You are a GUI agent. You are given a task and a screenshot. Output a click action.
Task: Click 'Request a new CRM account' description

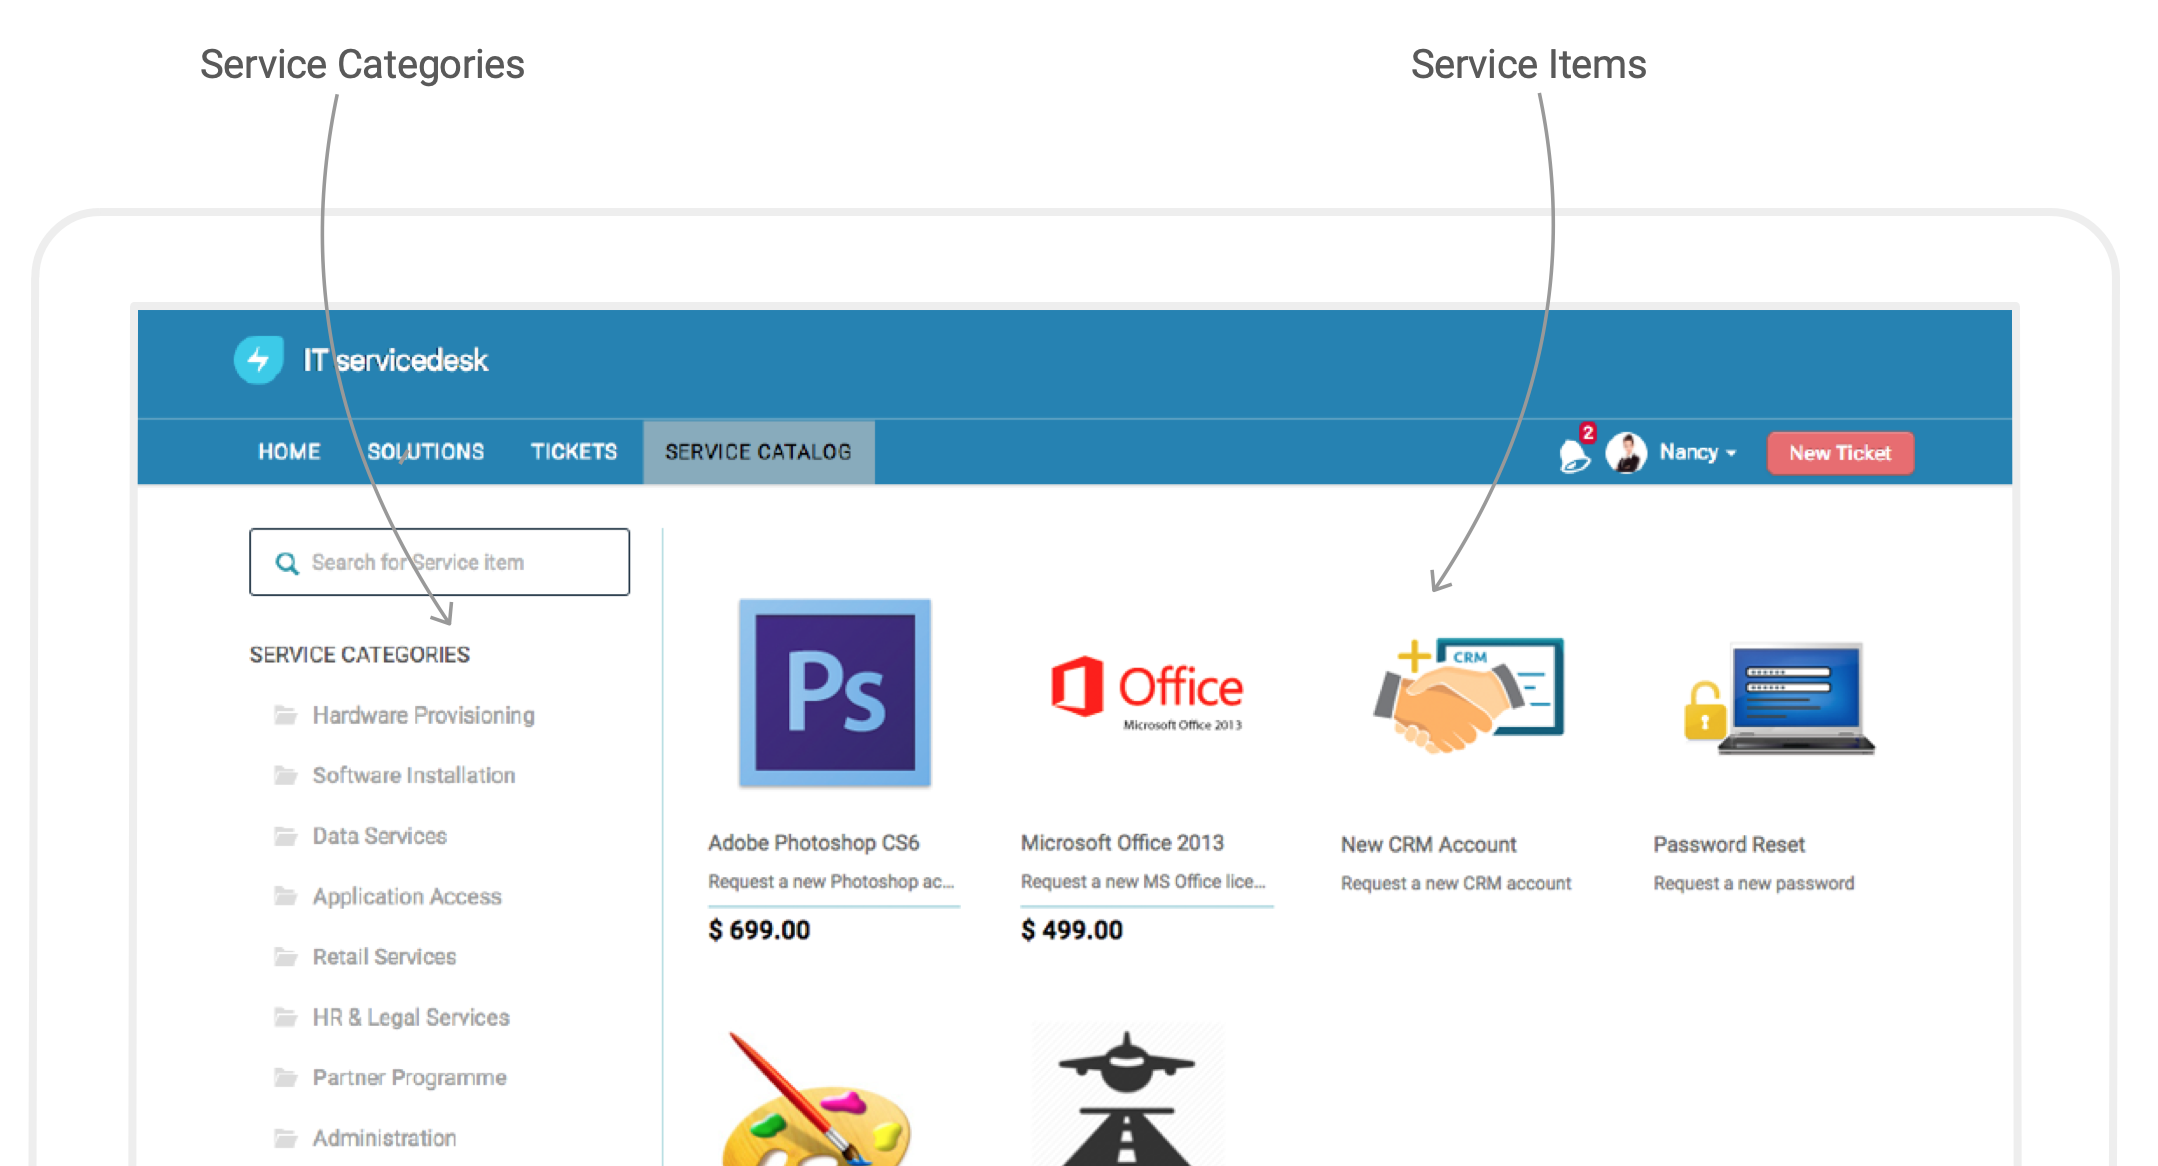coord(1456,884)
